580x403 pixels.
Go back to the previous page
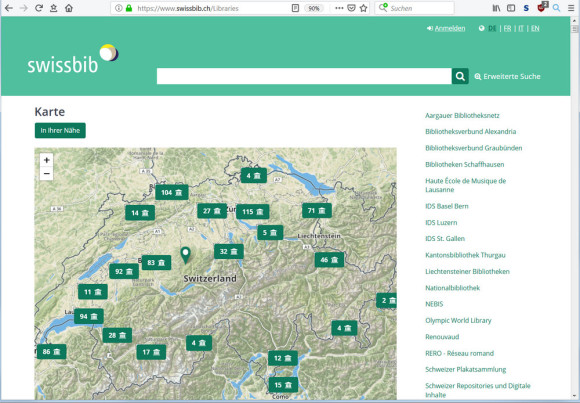point(9,8)
